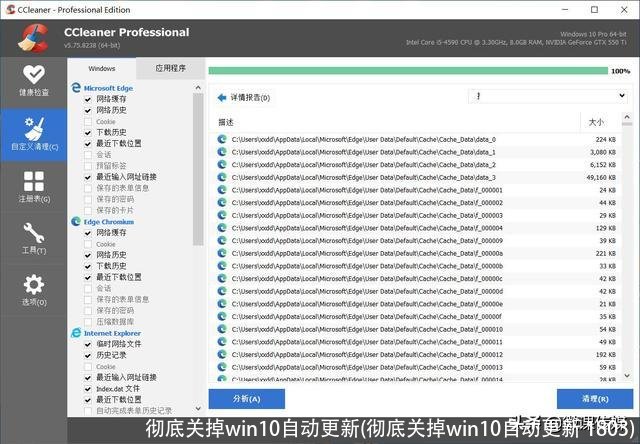
Task: Select the Custom Clean broom icon
Action: (34, 129)
